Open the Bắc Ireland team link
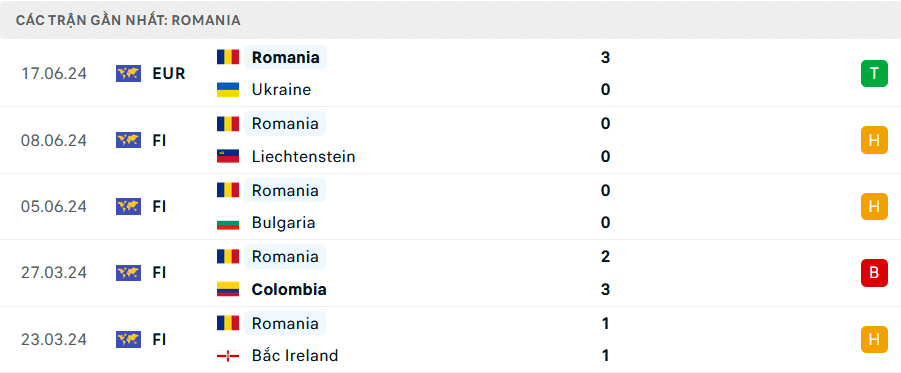 [x=295, y=356]
